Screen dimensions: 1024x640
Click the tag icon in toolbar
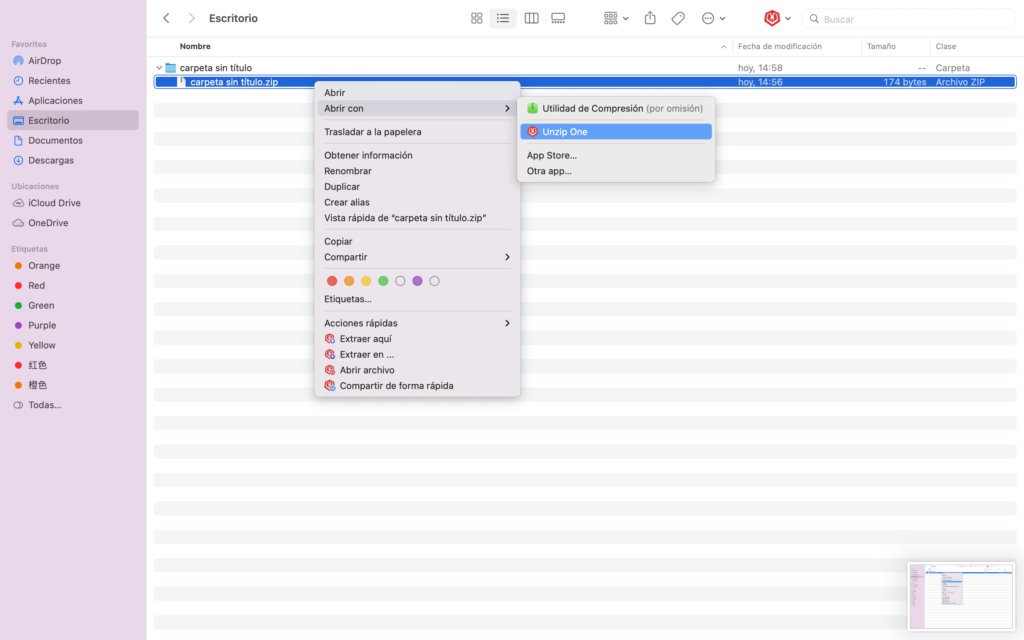[x=678, y=18]
